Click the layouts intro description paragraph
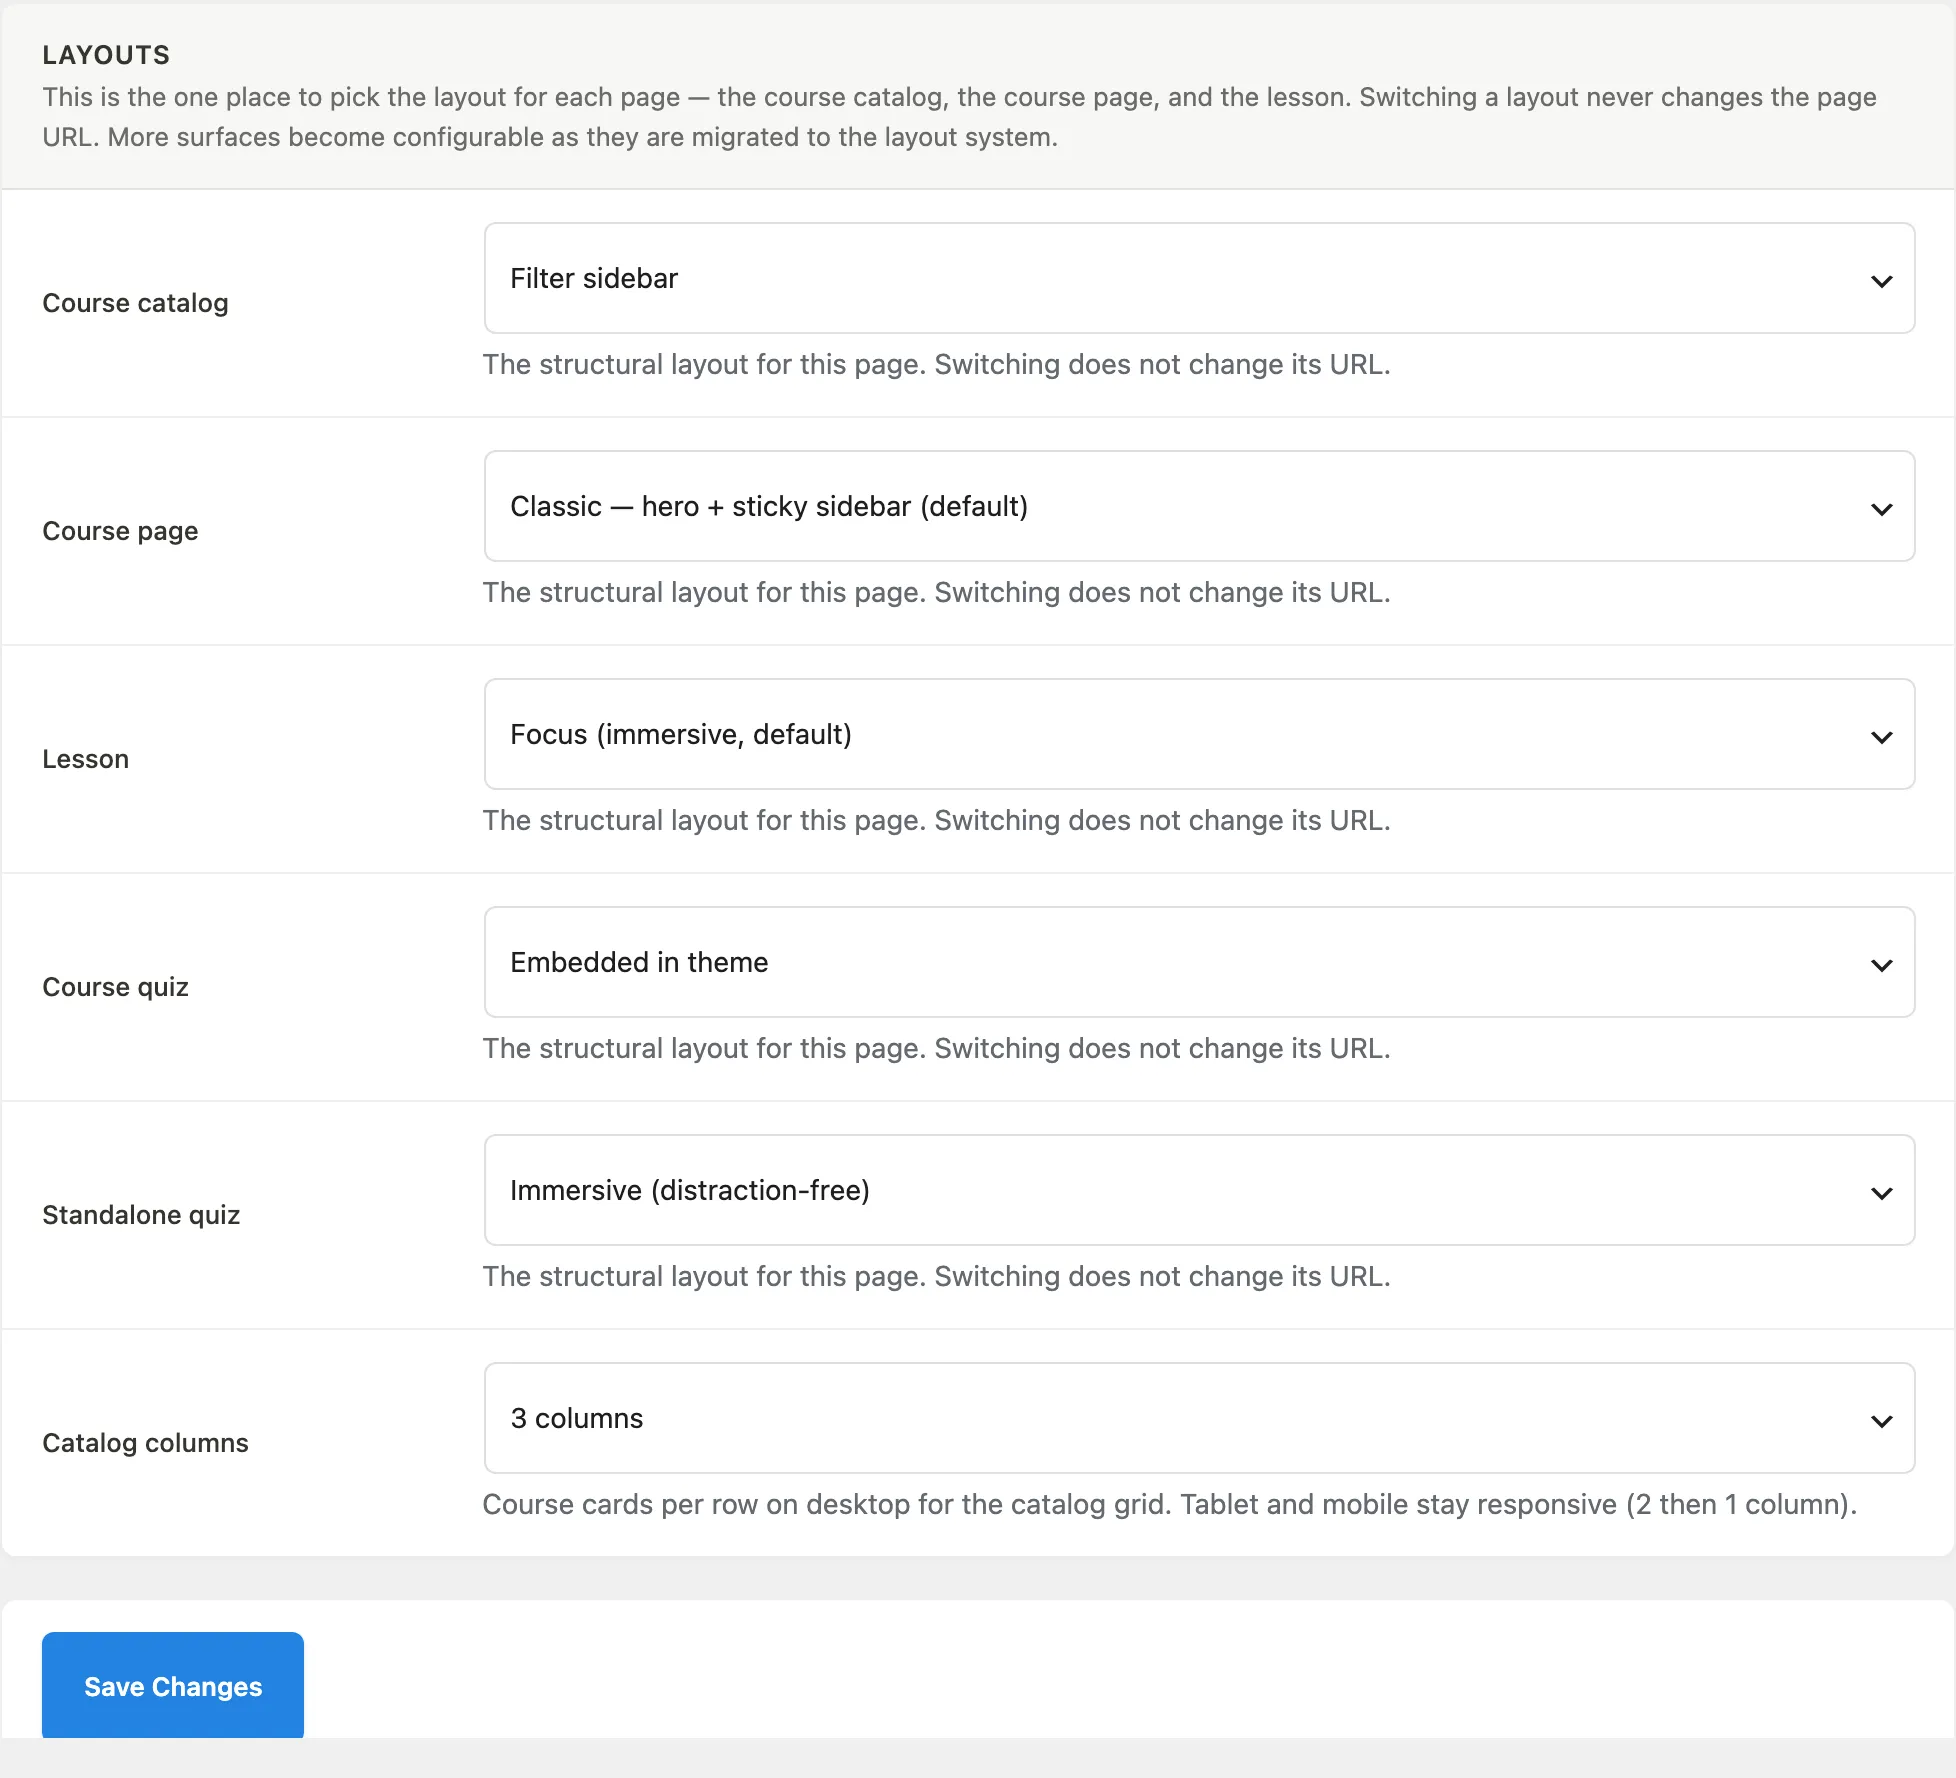This screenshot has width=1956, height=1778. [x=959, y=117]
